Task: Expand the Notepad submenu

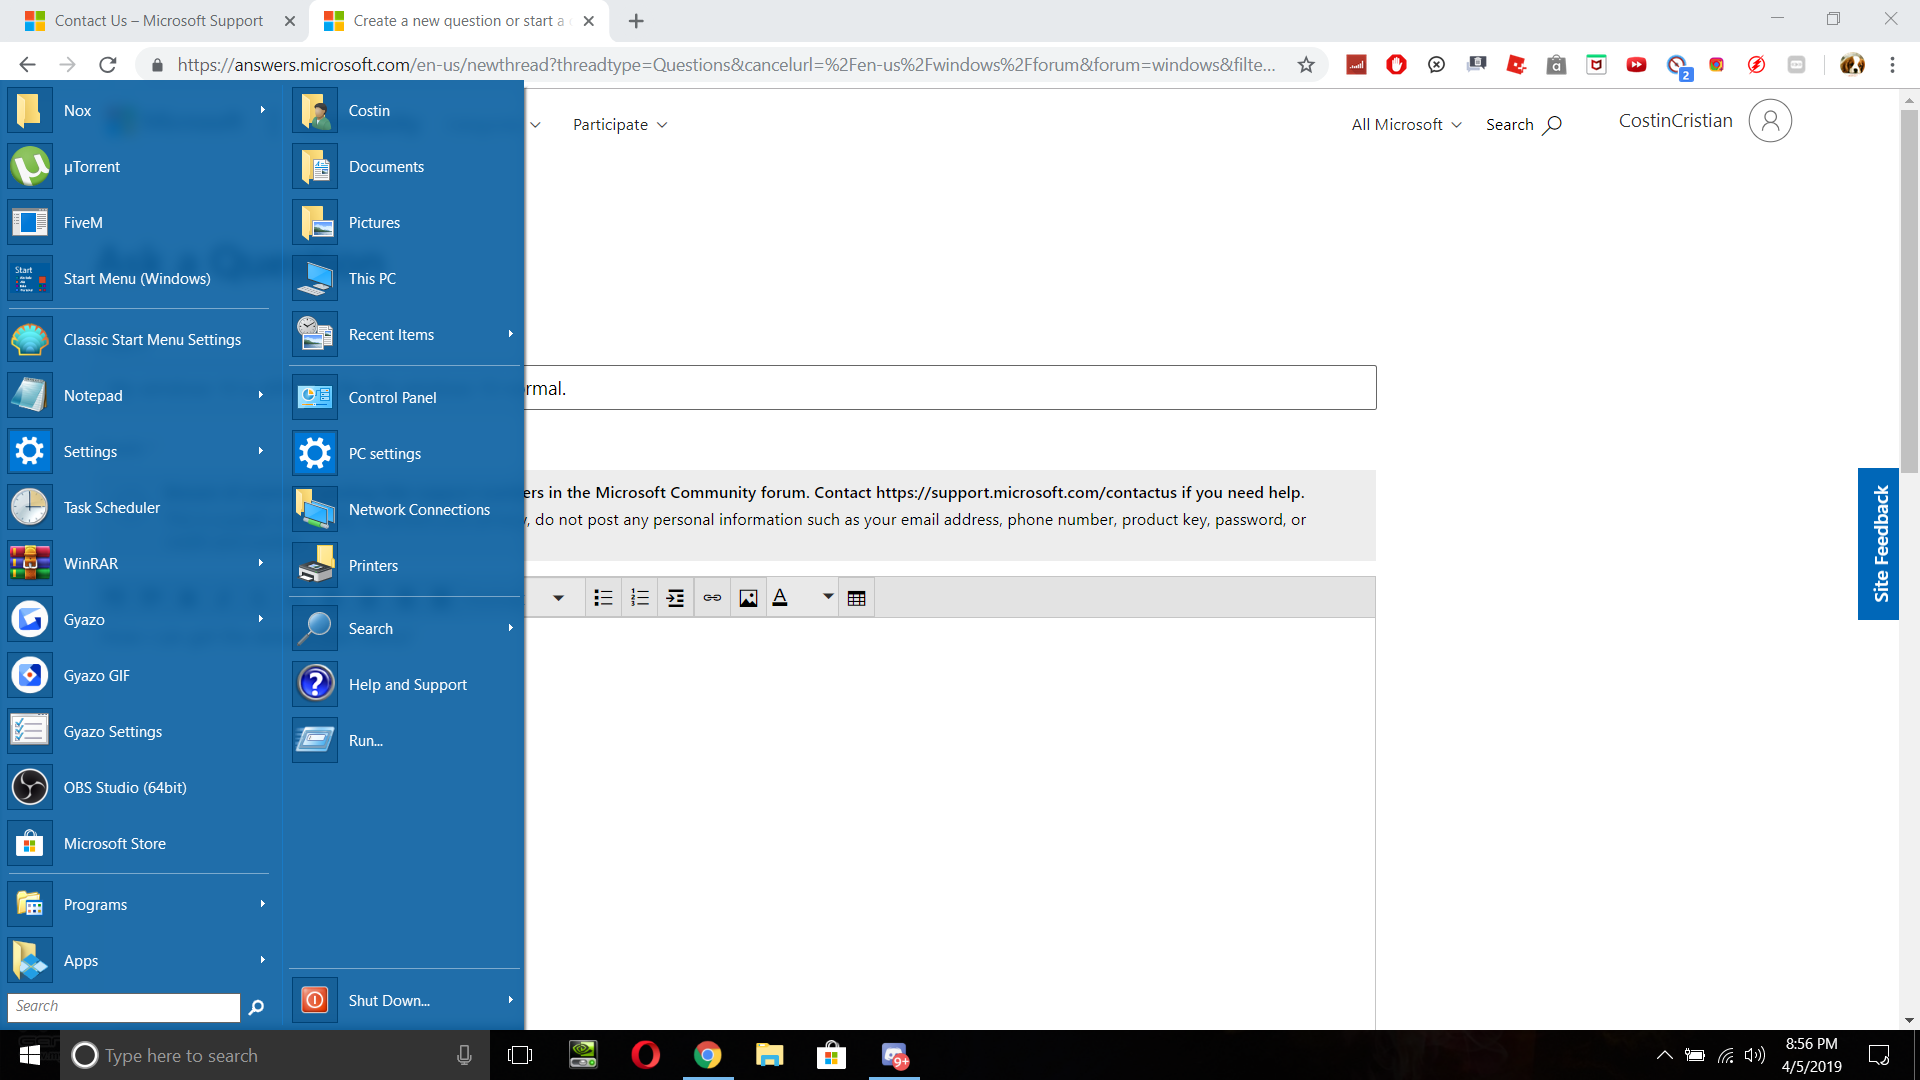Action: 261,395
